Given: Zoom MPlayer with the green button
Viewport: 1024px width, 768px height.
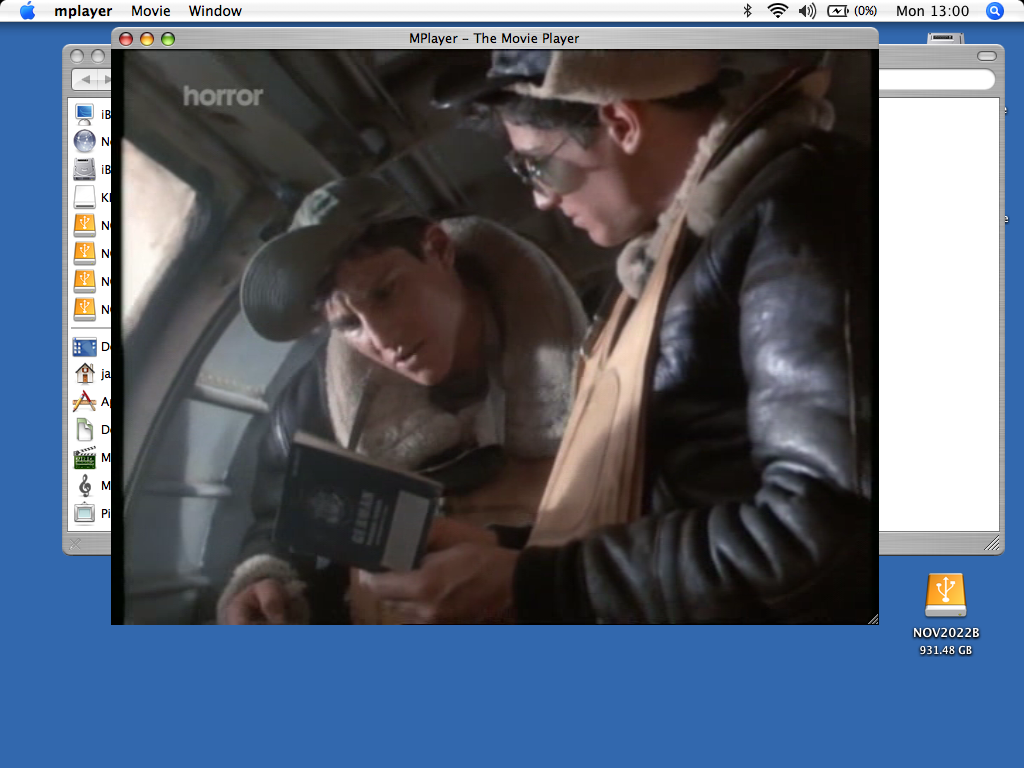Looking at the screenshot, I should (x=168, y=39).
